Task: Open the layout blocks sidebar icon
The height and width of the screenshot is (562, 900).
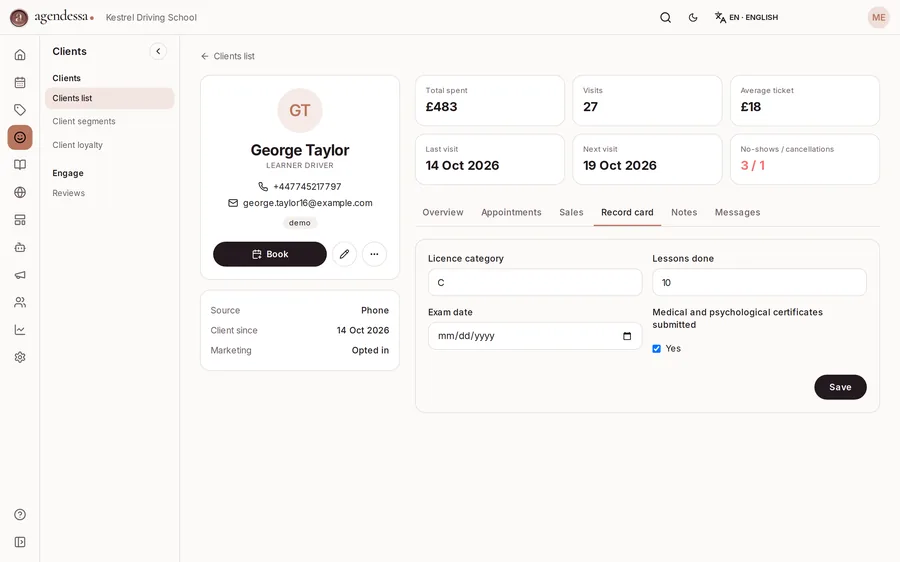Action: pos(20,220)
